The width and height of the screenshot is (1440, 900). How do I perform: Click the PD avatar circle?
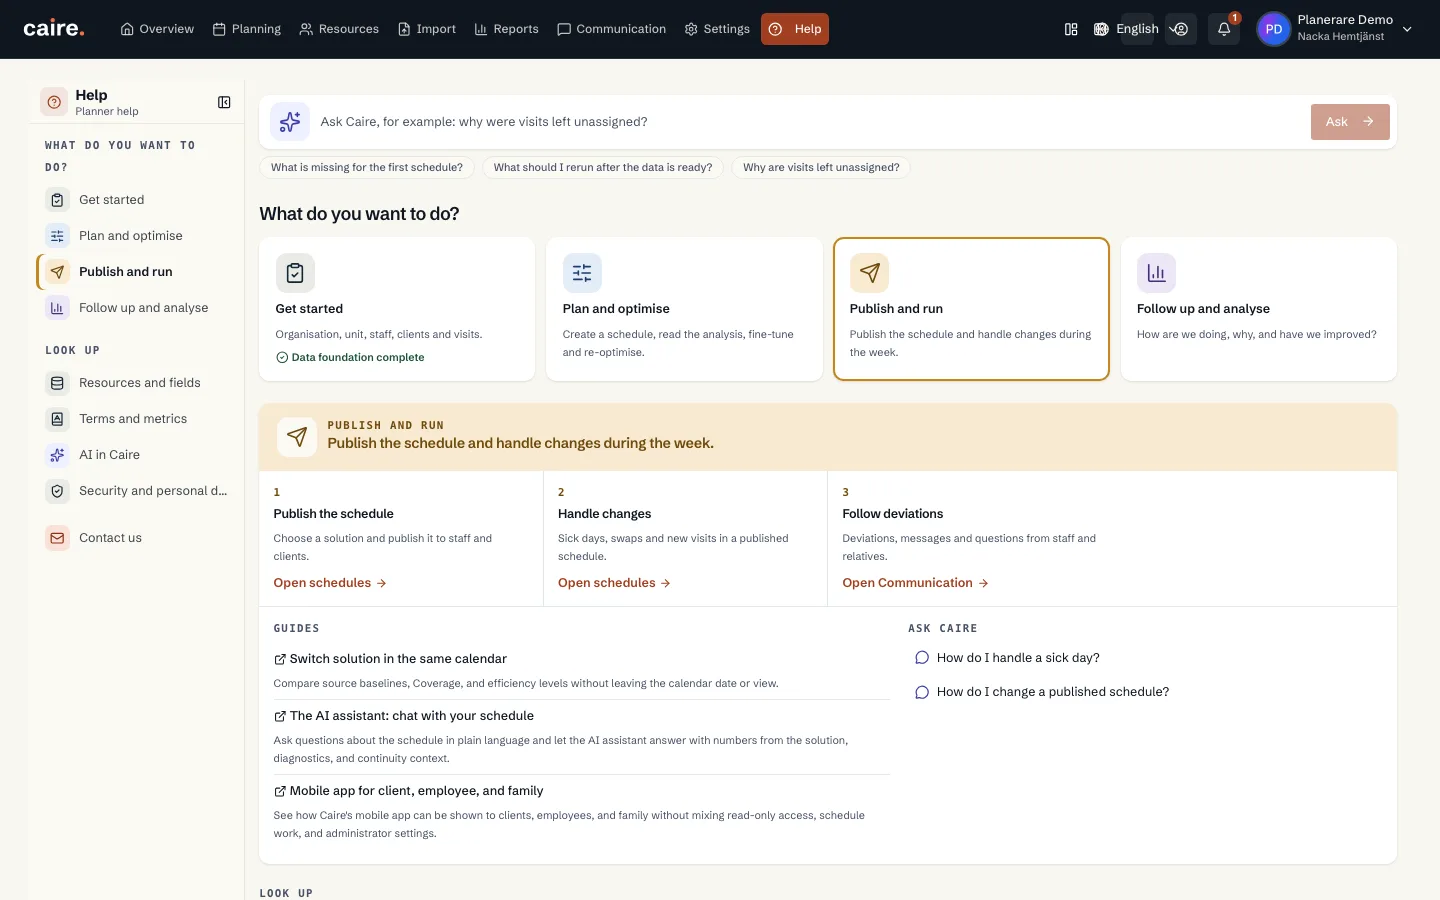[1273, 29]
